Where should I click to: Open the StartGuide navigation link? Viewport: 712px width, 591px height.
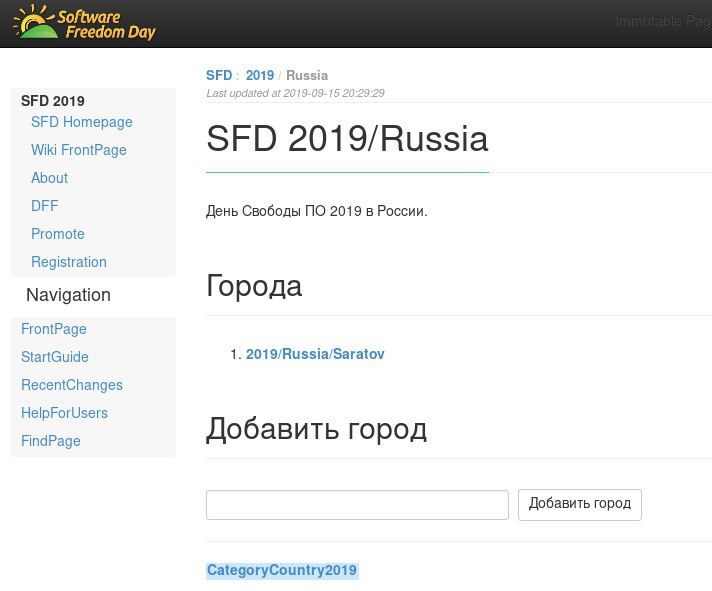54,357
